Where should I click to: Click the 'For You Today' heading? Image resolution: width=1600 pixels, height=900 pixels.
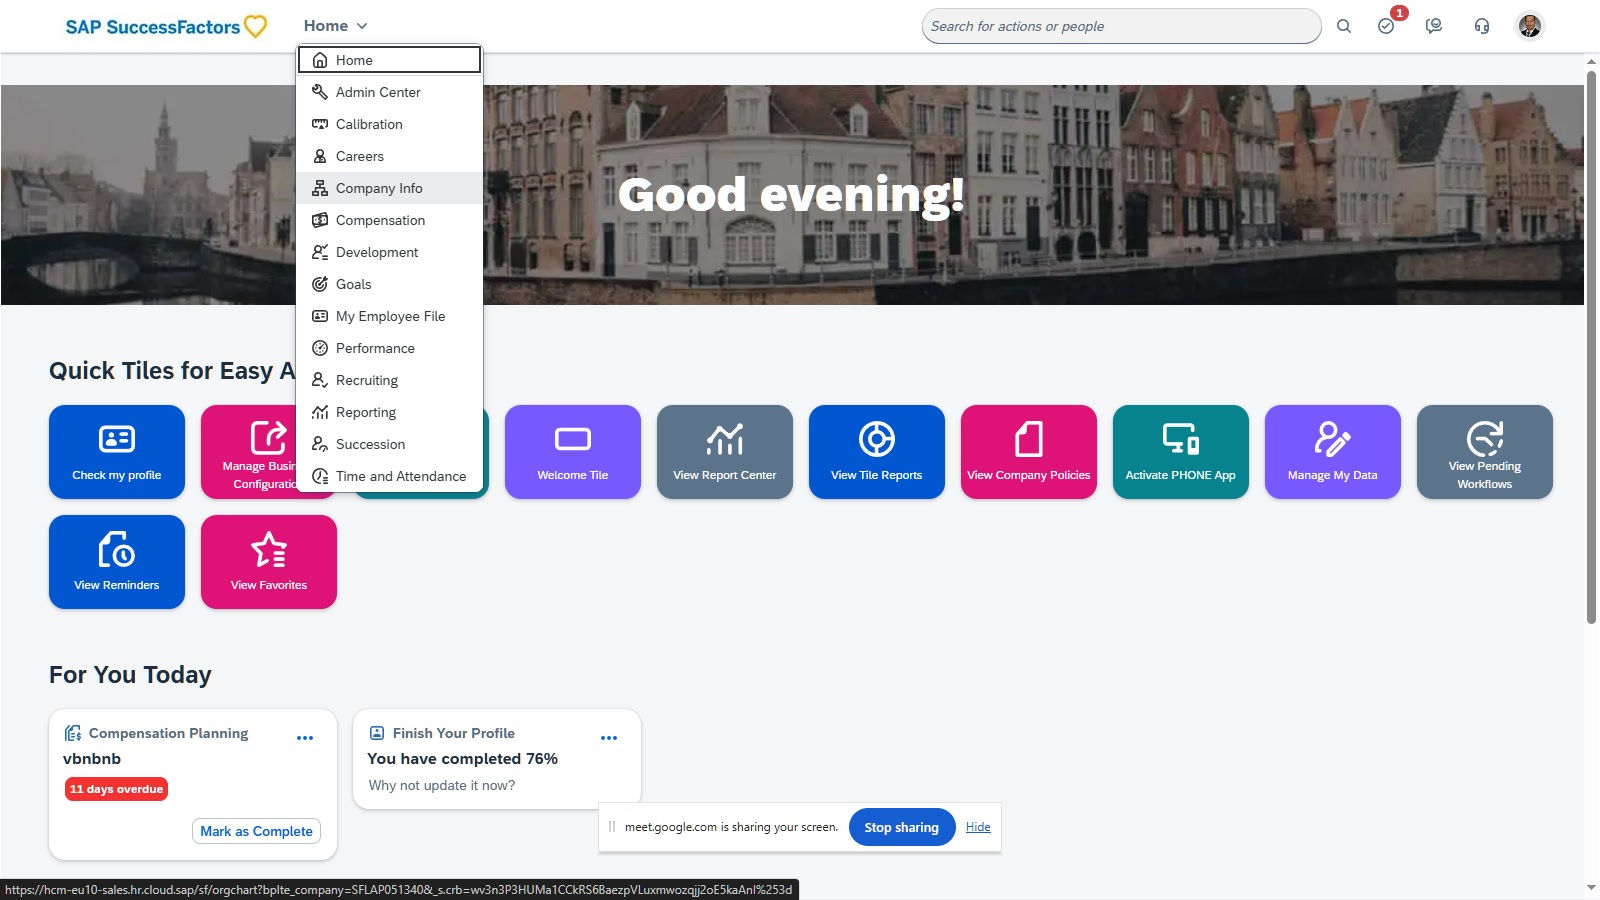click(x=130, y=675)
